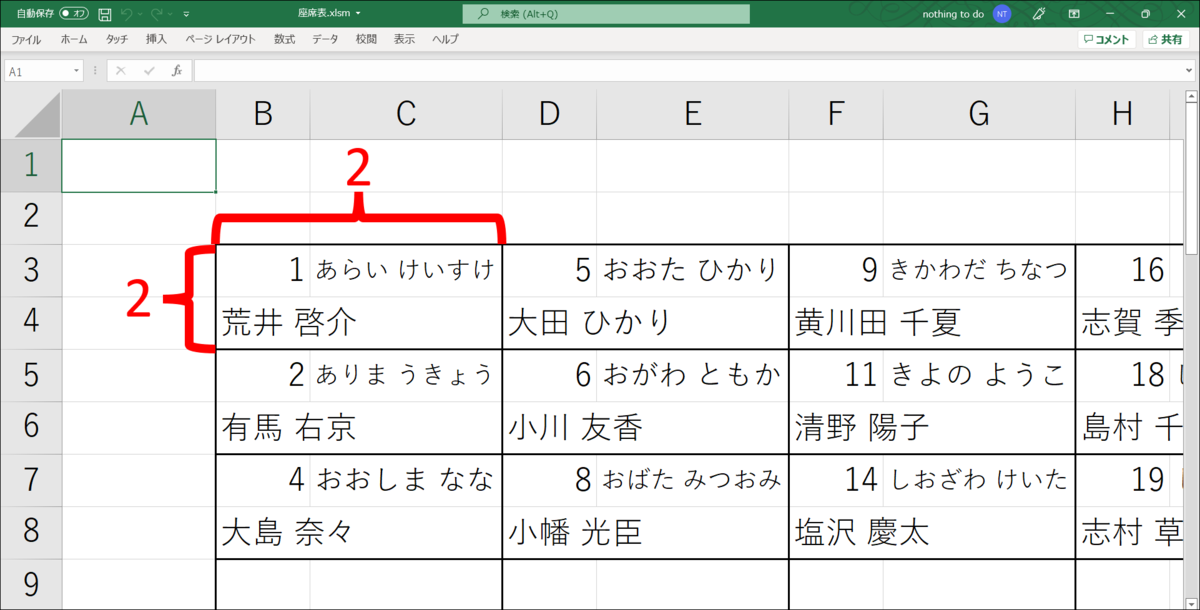
Task: Click the Undo arrow icon
Action: coord(126,14)
